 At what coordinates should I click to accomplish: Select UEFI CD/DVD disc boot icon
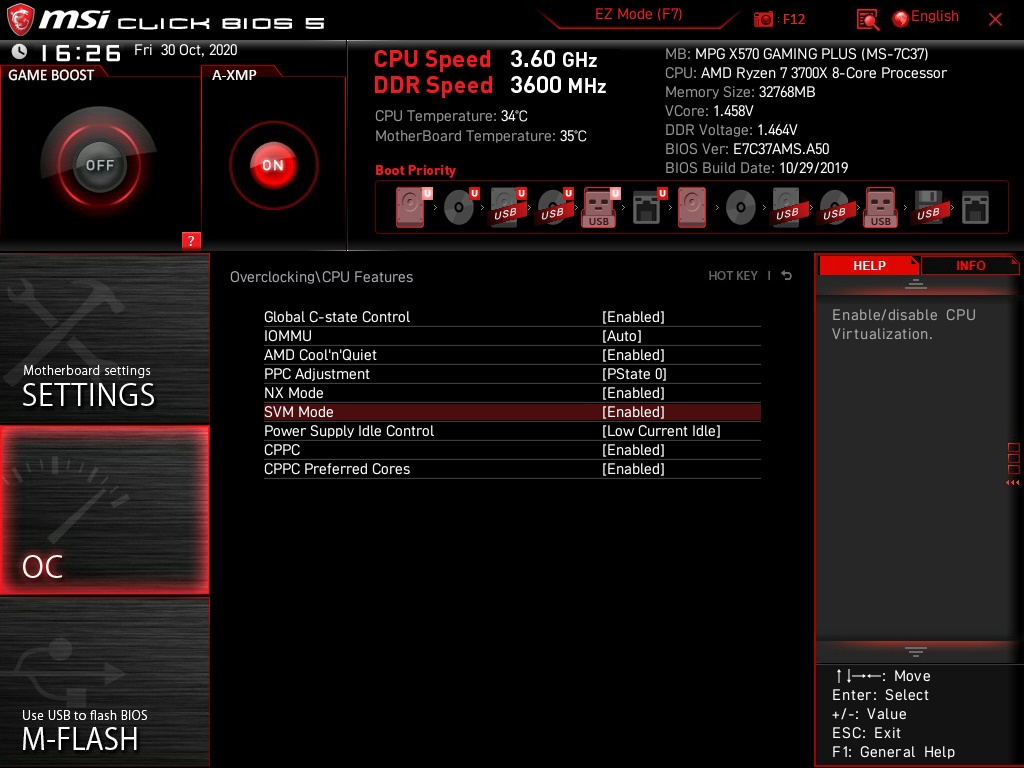coord(461,208)
